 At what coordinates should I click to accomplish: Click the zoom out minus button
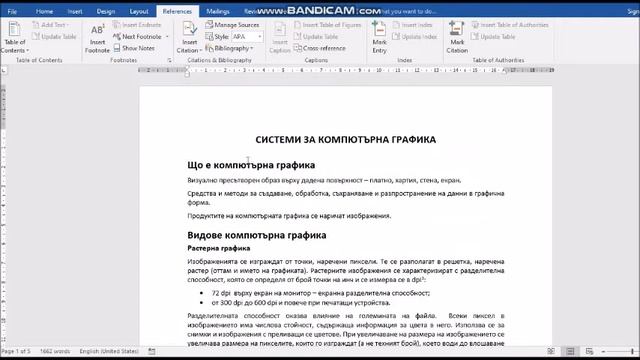(x=603, y=351)
